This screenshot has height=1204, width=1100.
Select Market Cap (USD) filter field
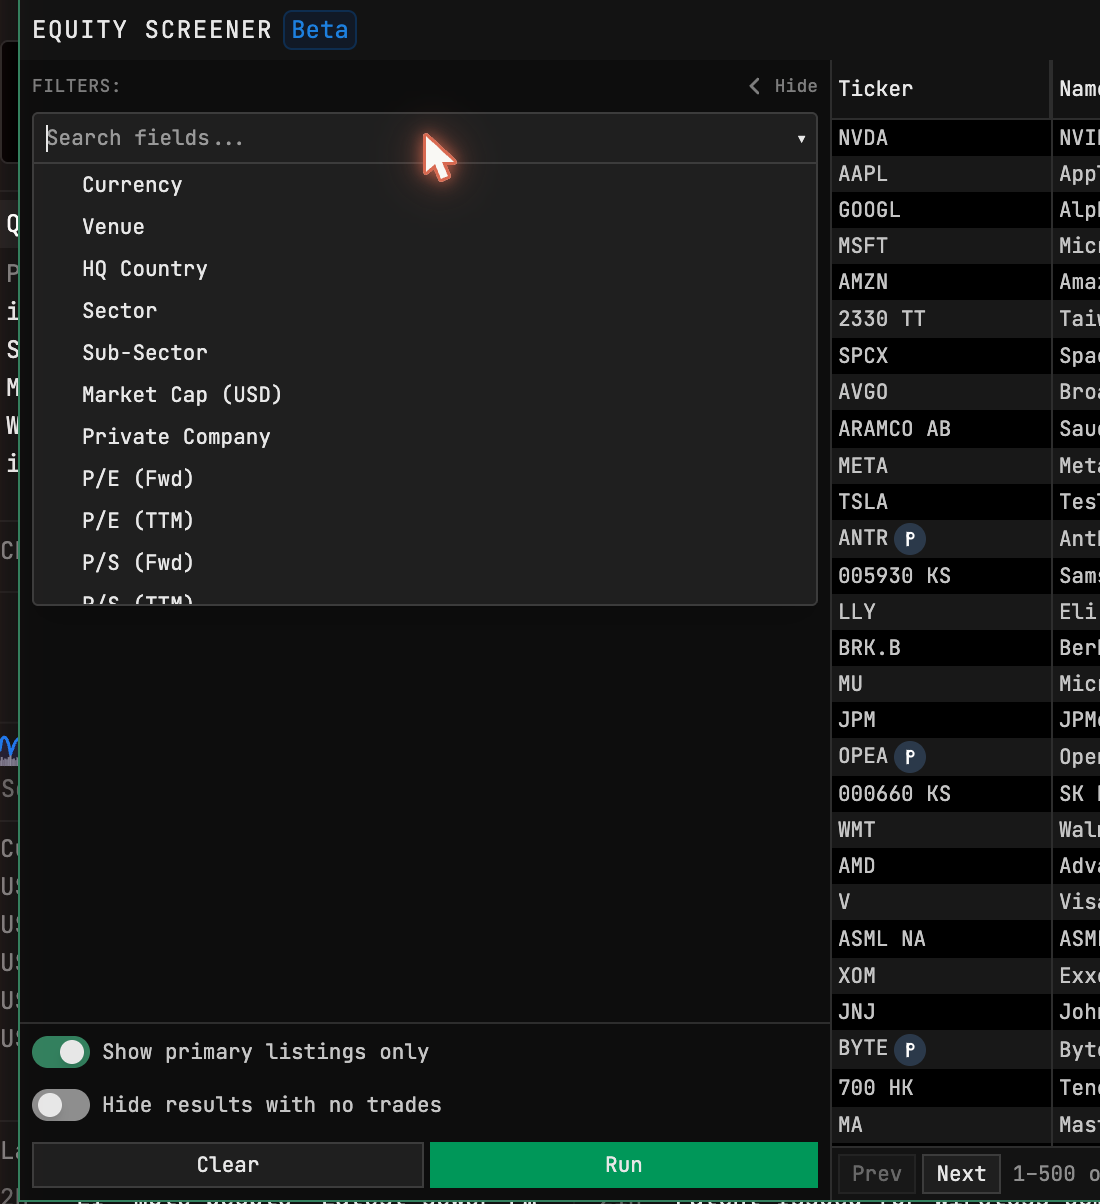[425, 395]
